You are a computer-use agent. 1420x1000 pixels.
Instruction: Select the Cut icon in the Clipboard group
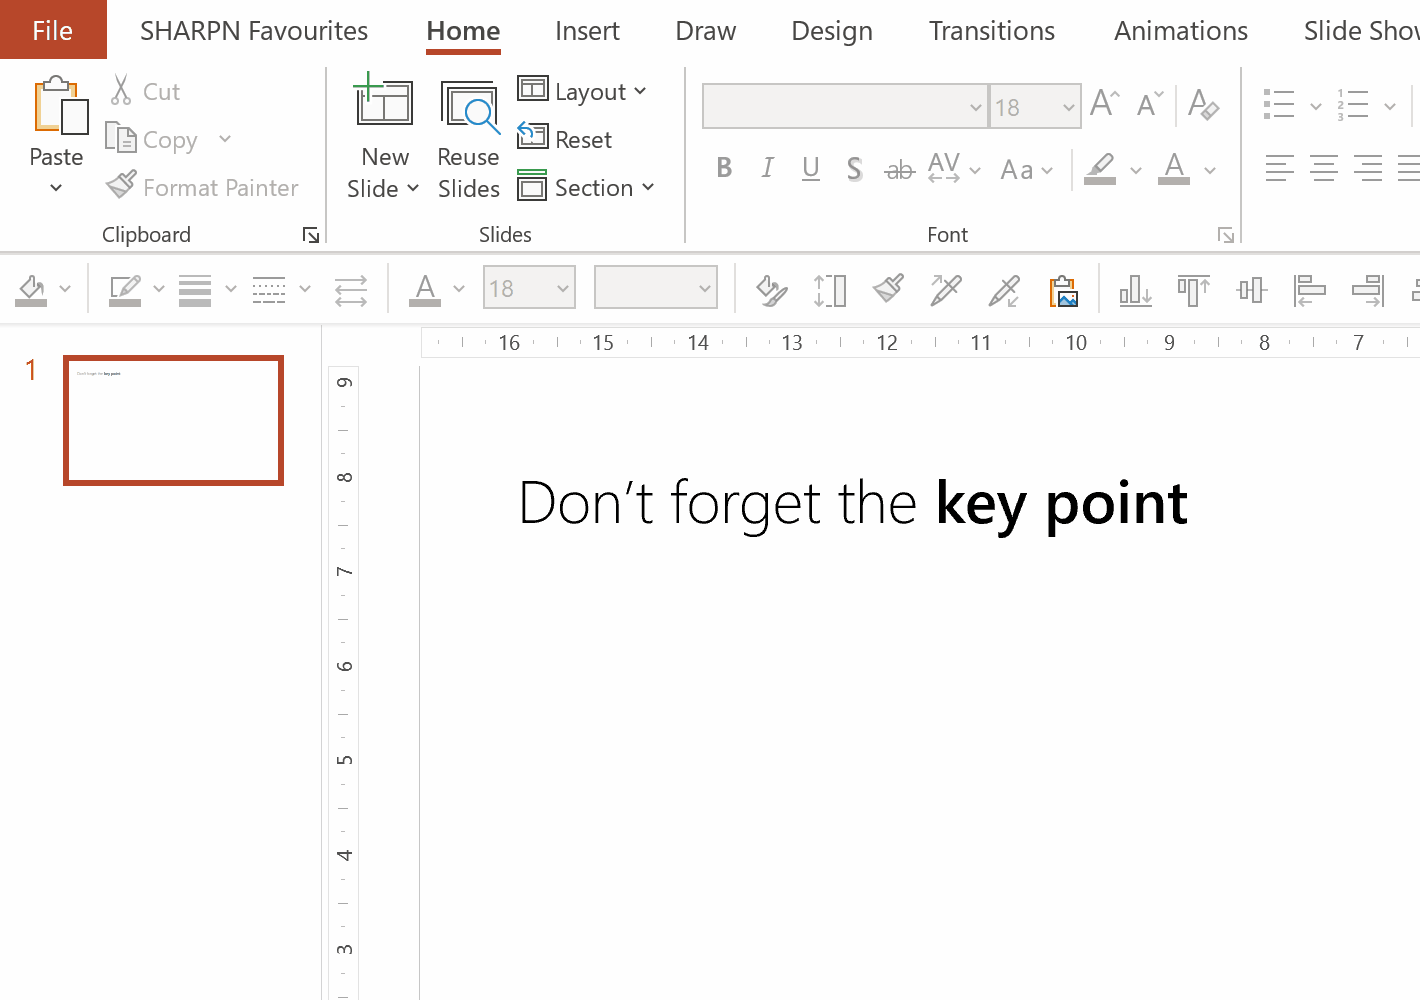(x=119, y=90)
